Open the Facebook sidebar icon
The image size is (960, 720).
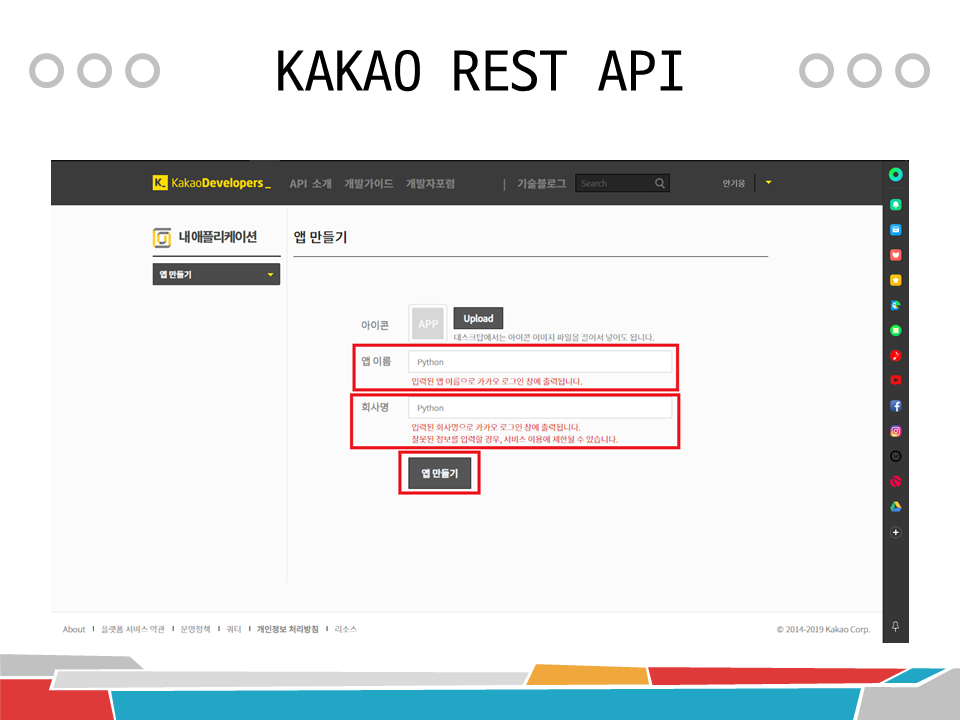896,406
